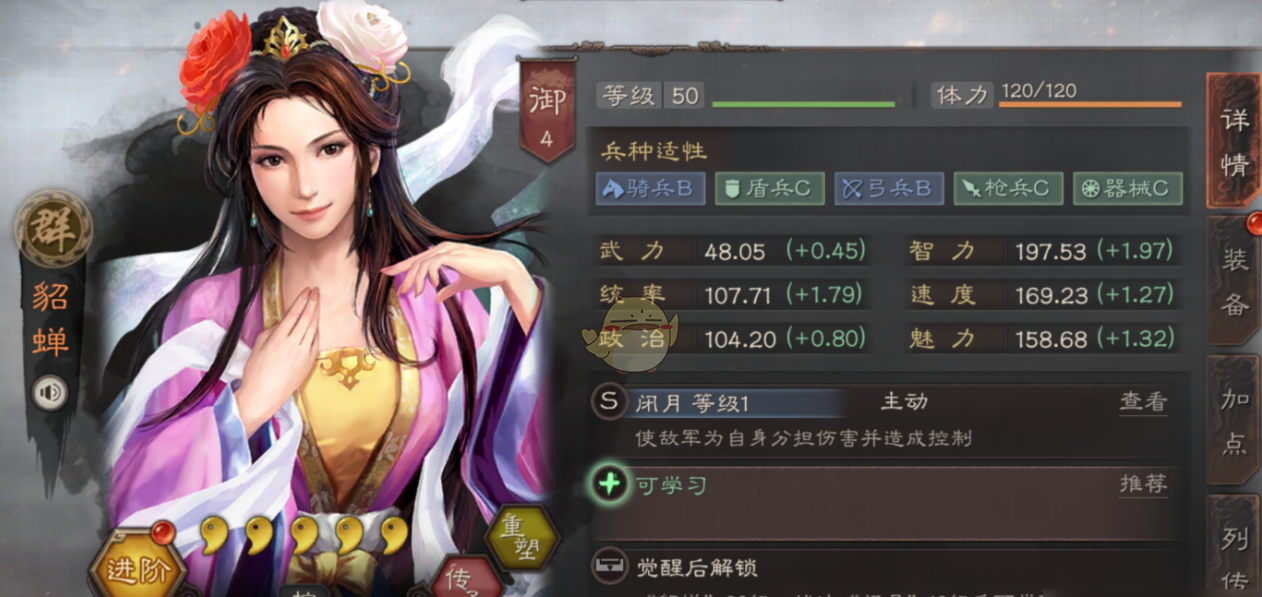Tap the locked awakening skill slot icon
Viewport: 1262px width, 597px height.
[x=609, y=567]
